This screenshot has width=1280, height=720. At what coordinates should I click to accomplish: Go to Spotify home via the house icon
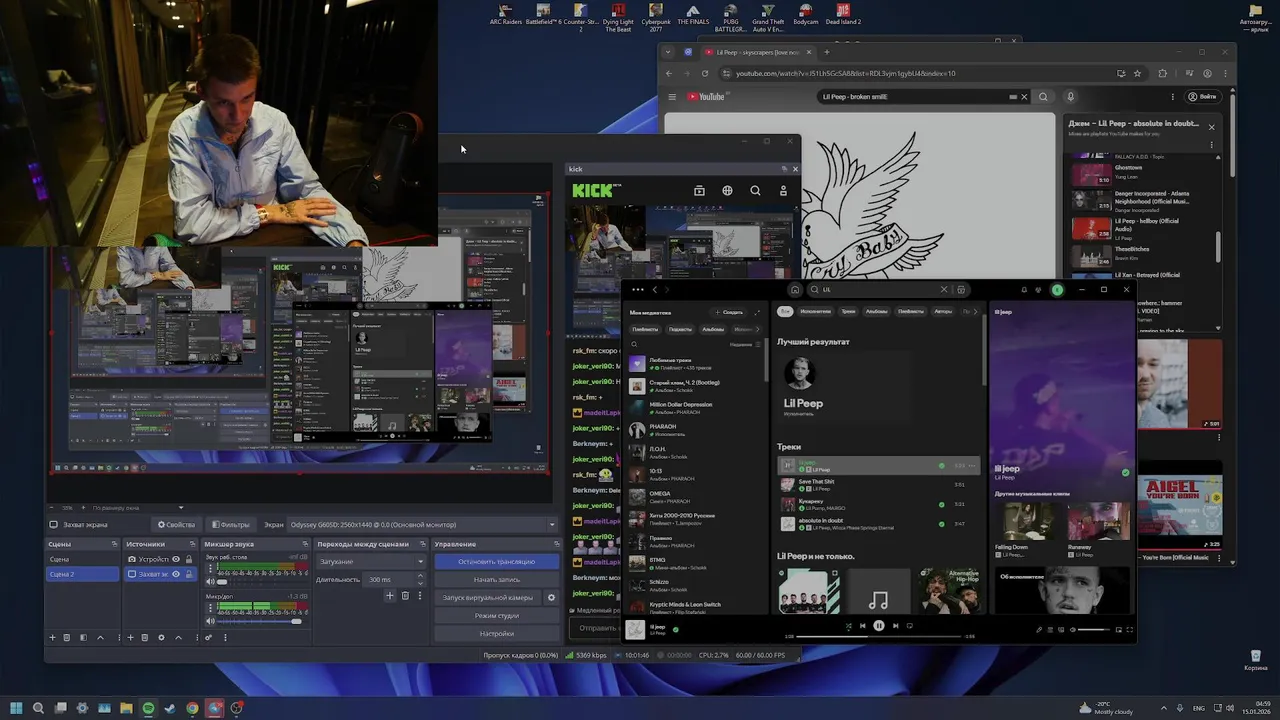[x=795, y=290]
